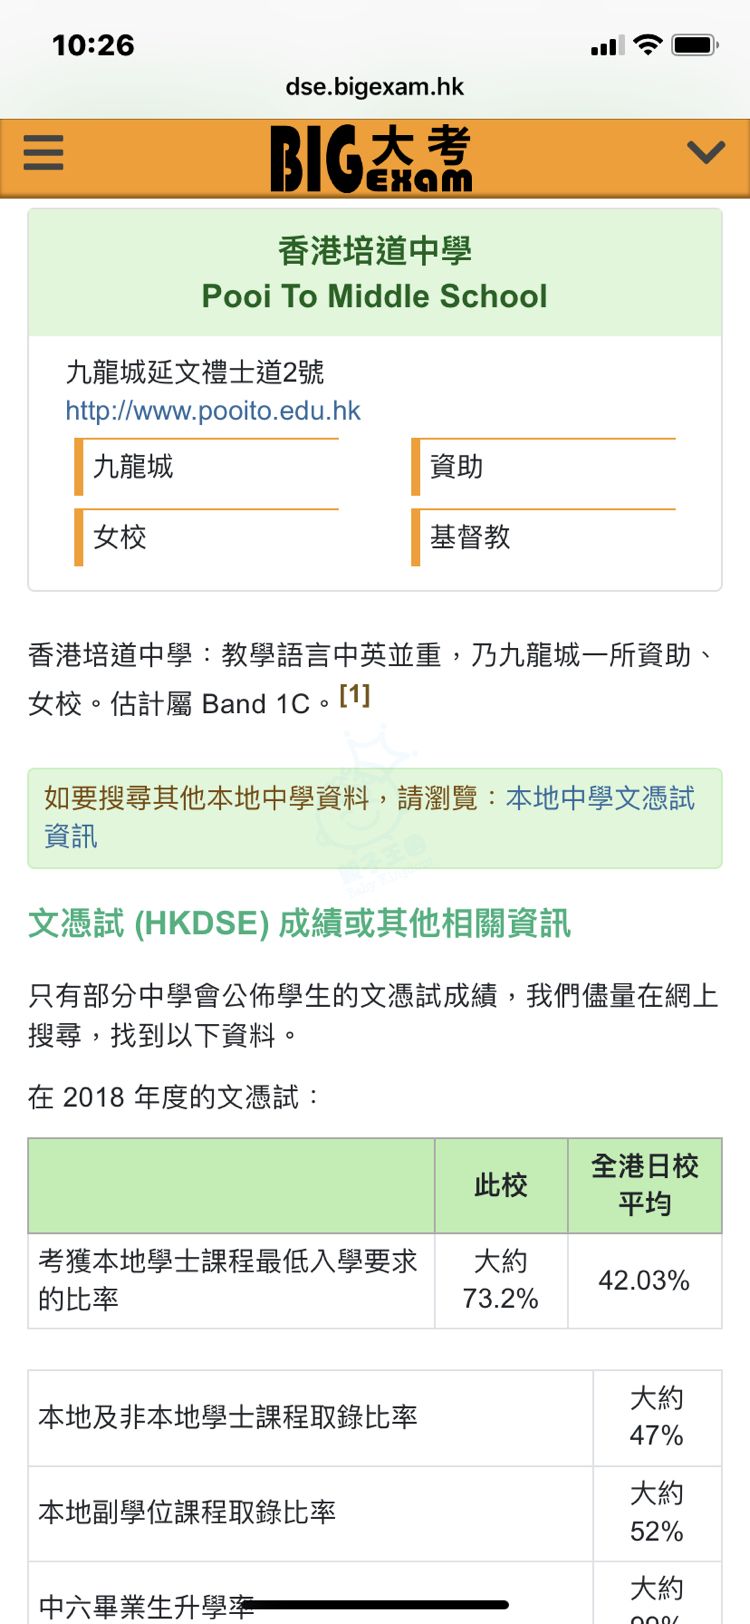
Task: Open the pooito.edu.hk website link
Action: [x=213, y=411]
